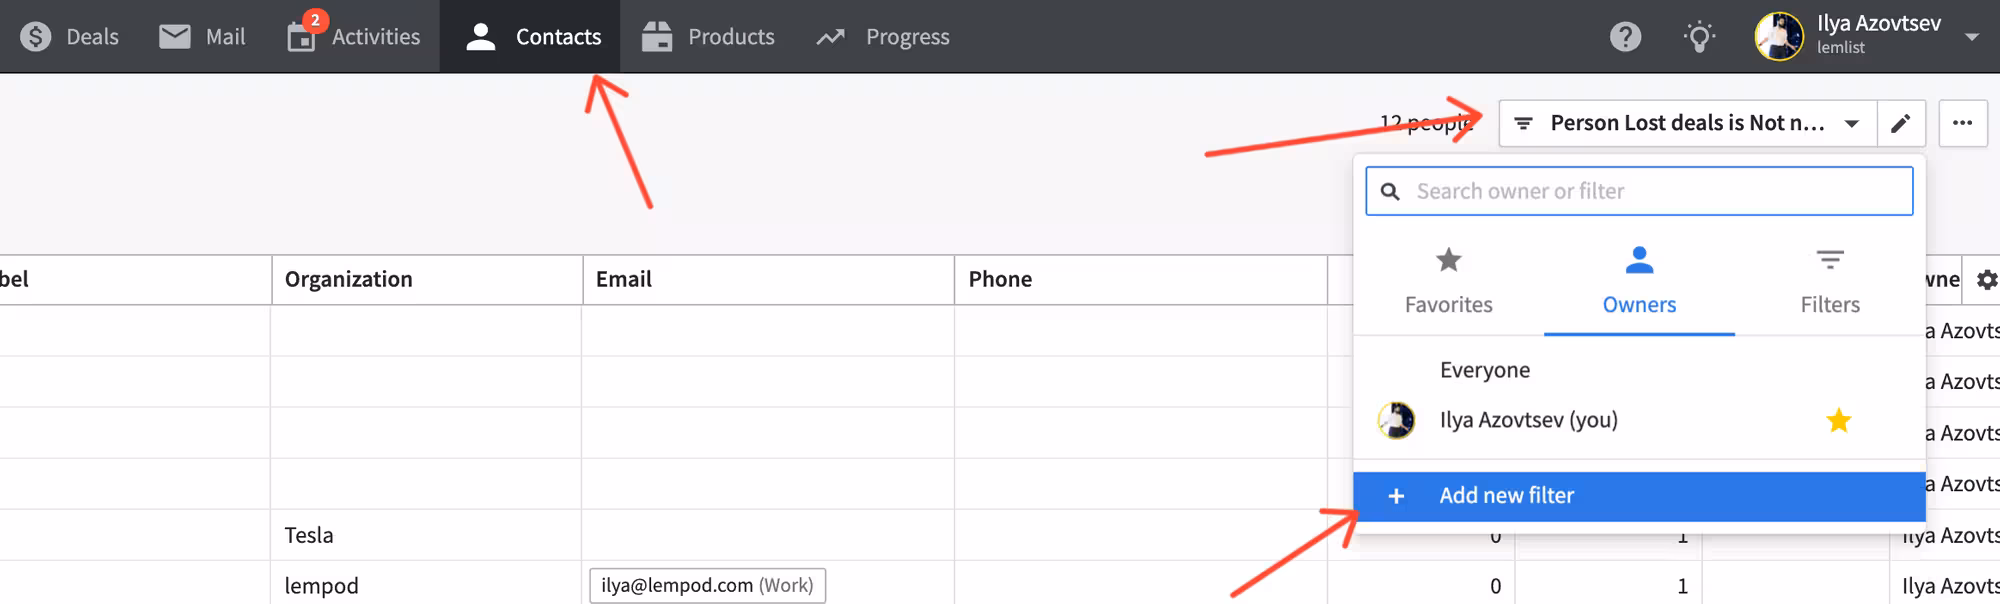2000x604 pixels.
Task: Click the pencil edit filter icon
Action: click(1901, 123)
